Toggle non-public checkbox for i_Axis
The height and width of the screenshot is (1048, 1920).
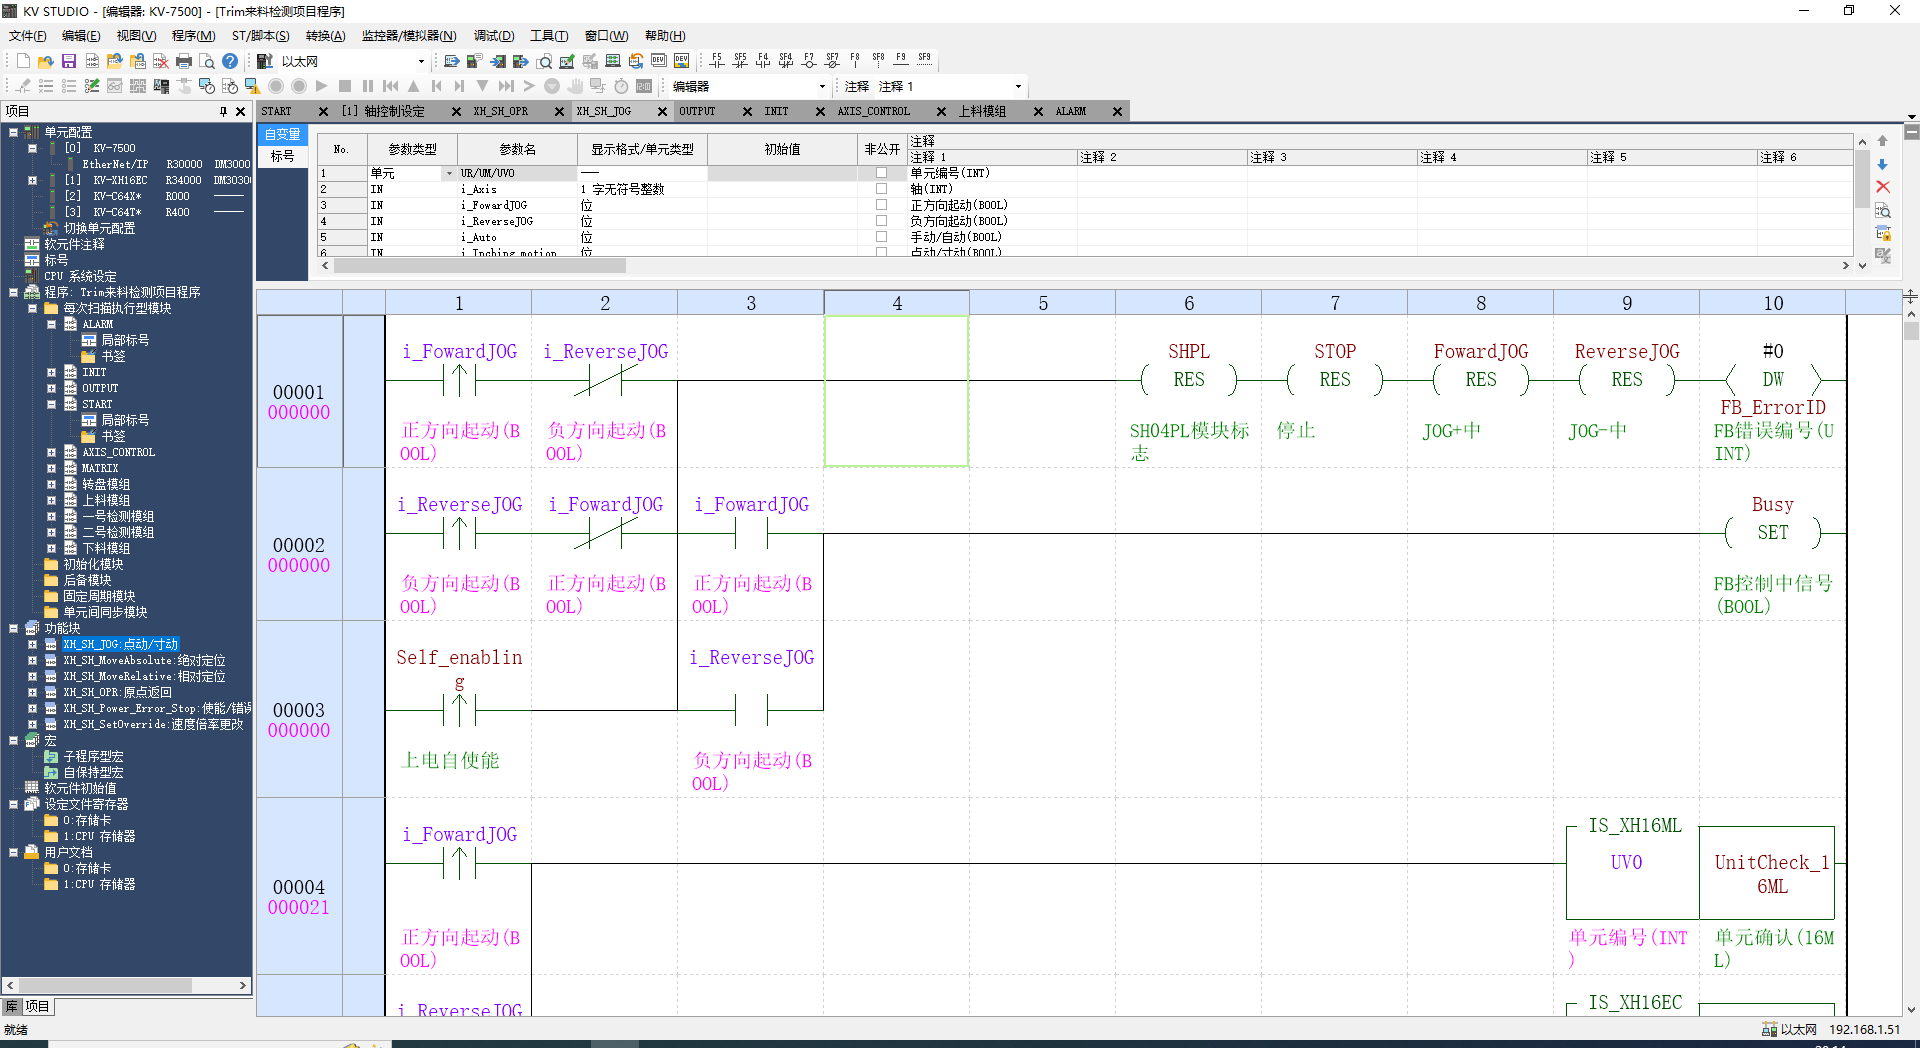click(881, 189)
